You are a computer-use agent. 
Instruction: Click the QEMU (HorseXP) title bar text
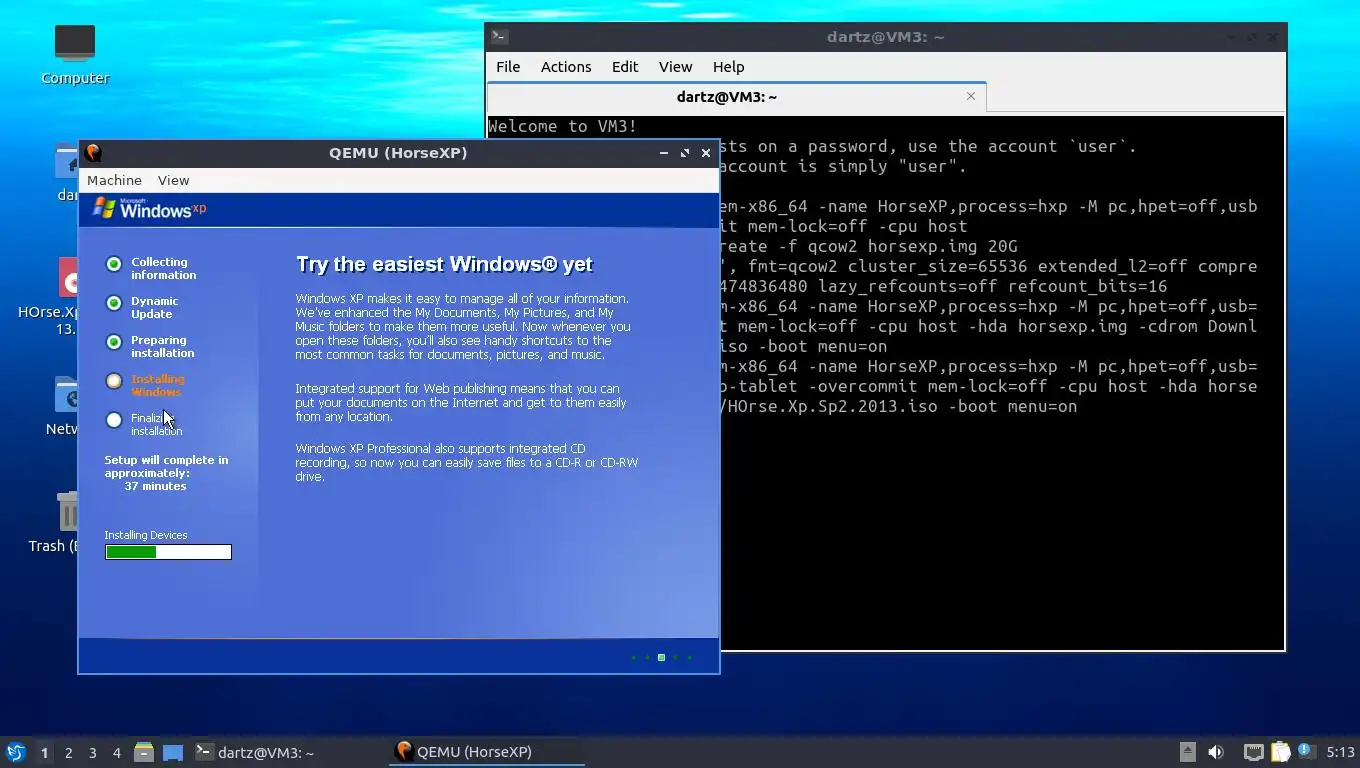click(x=398, y=153)
